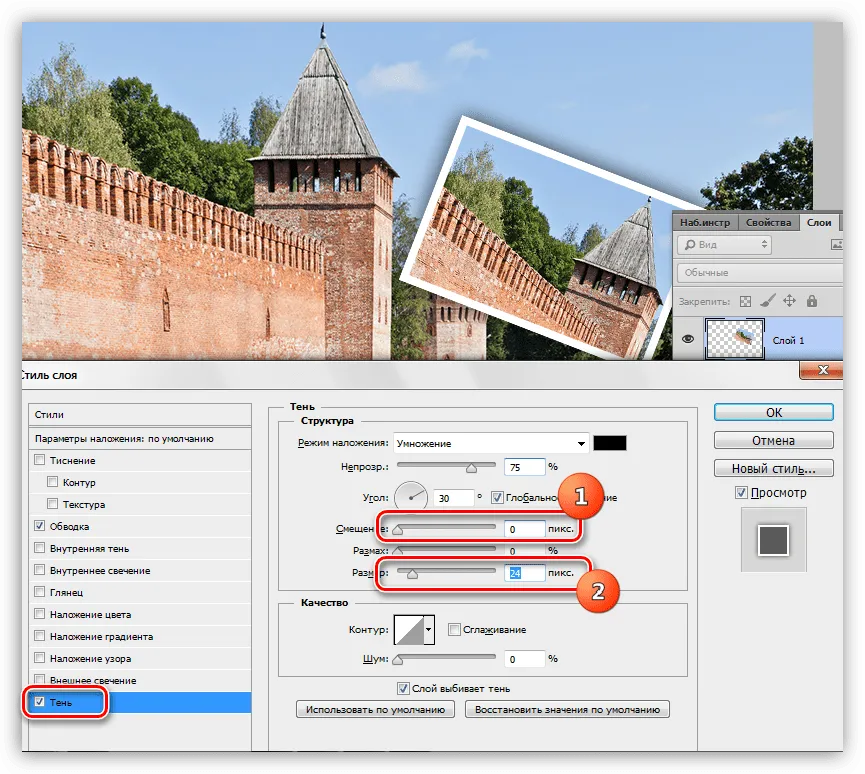Enable Сглаживание checkbox

[x=455, y=629]
